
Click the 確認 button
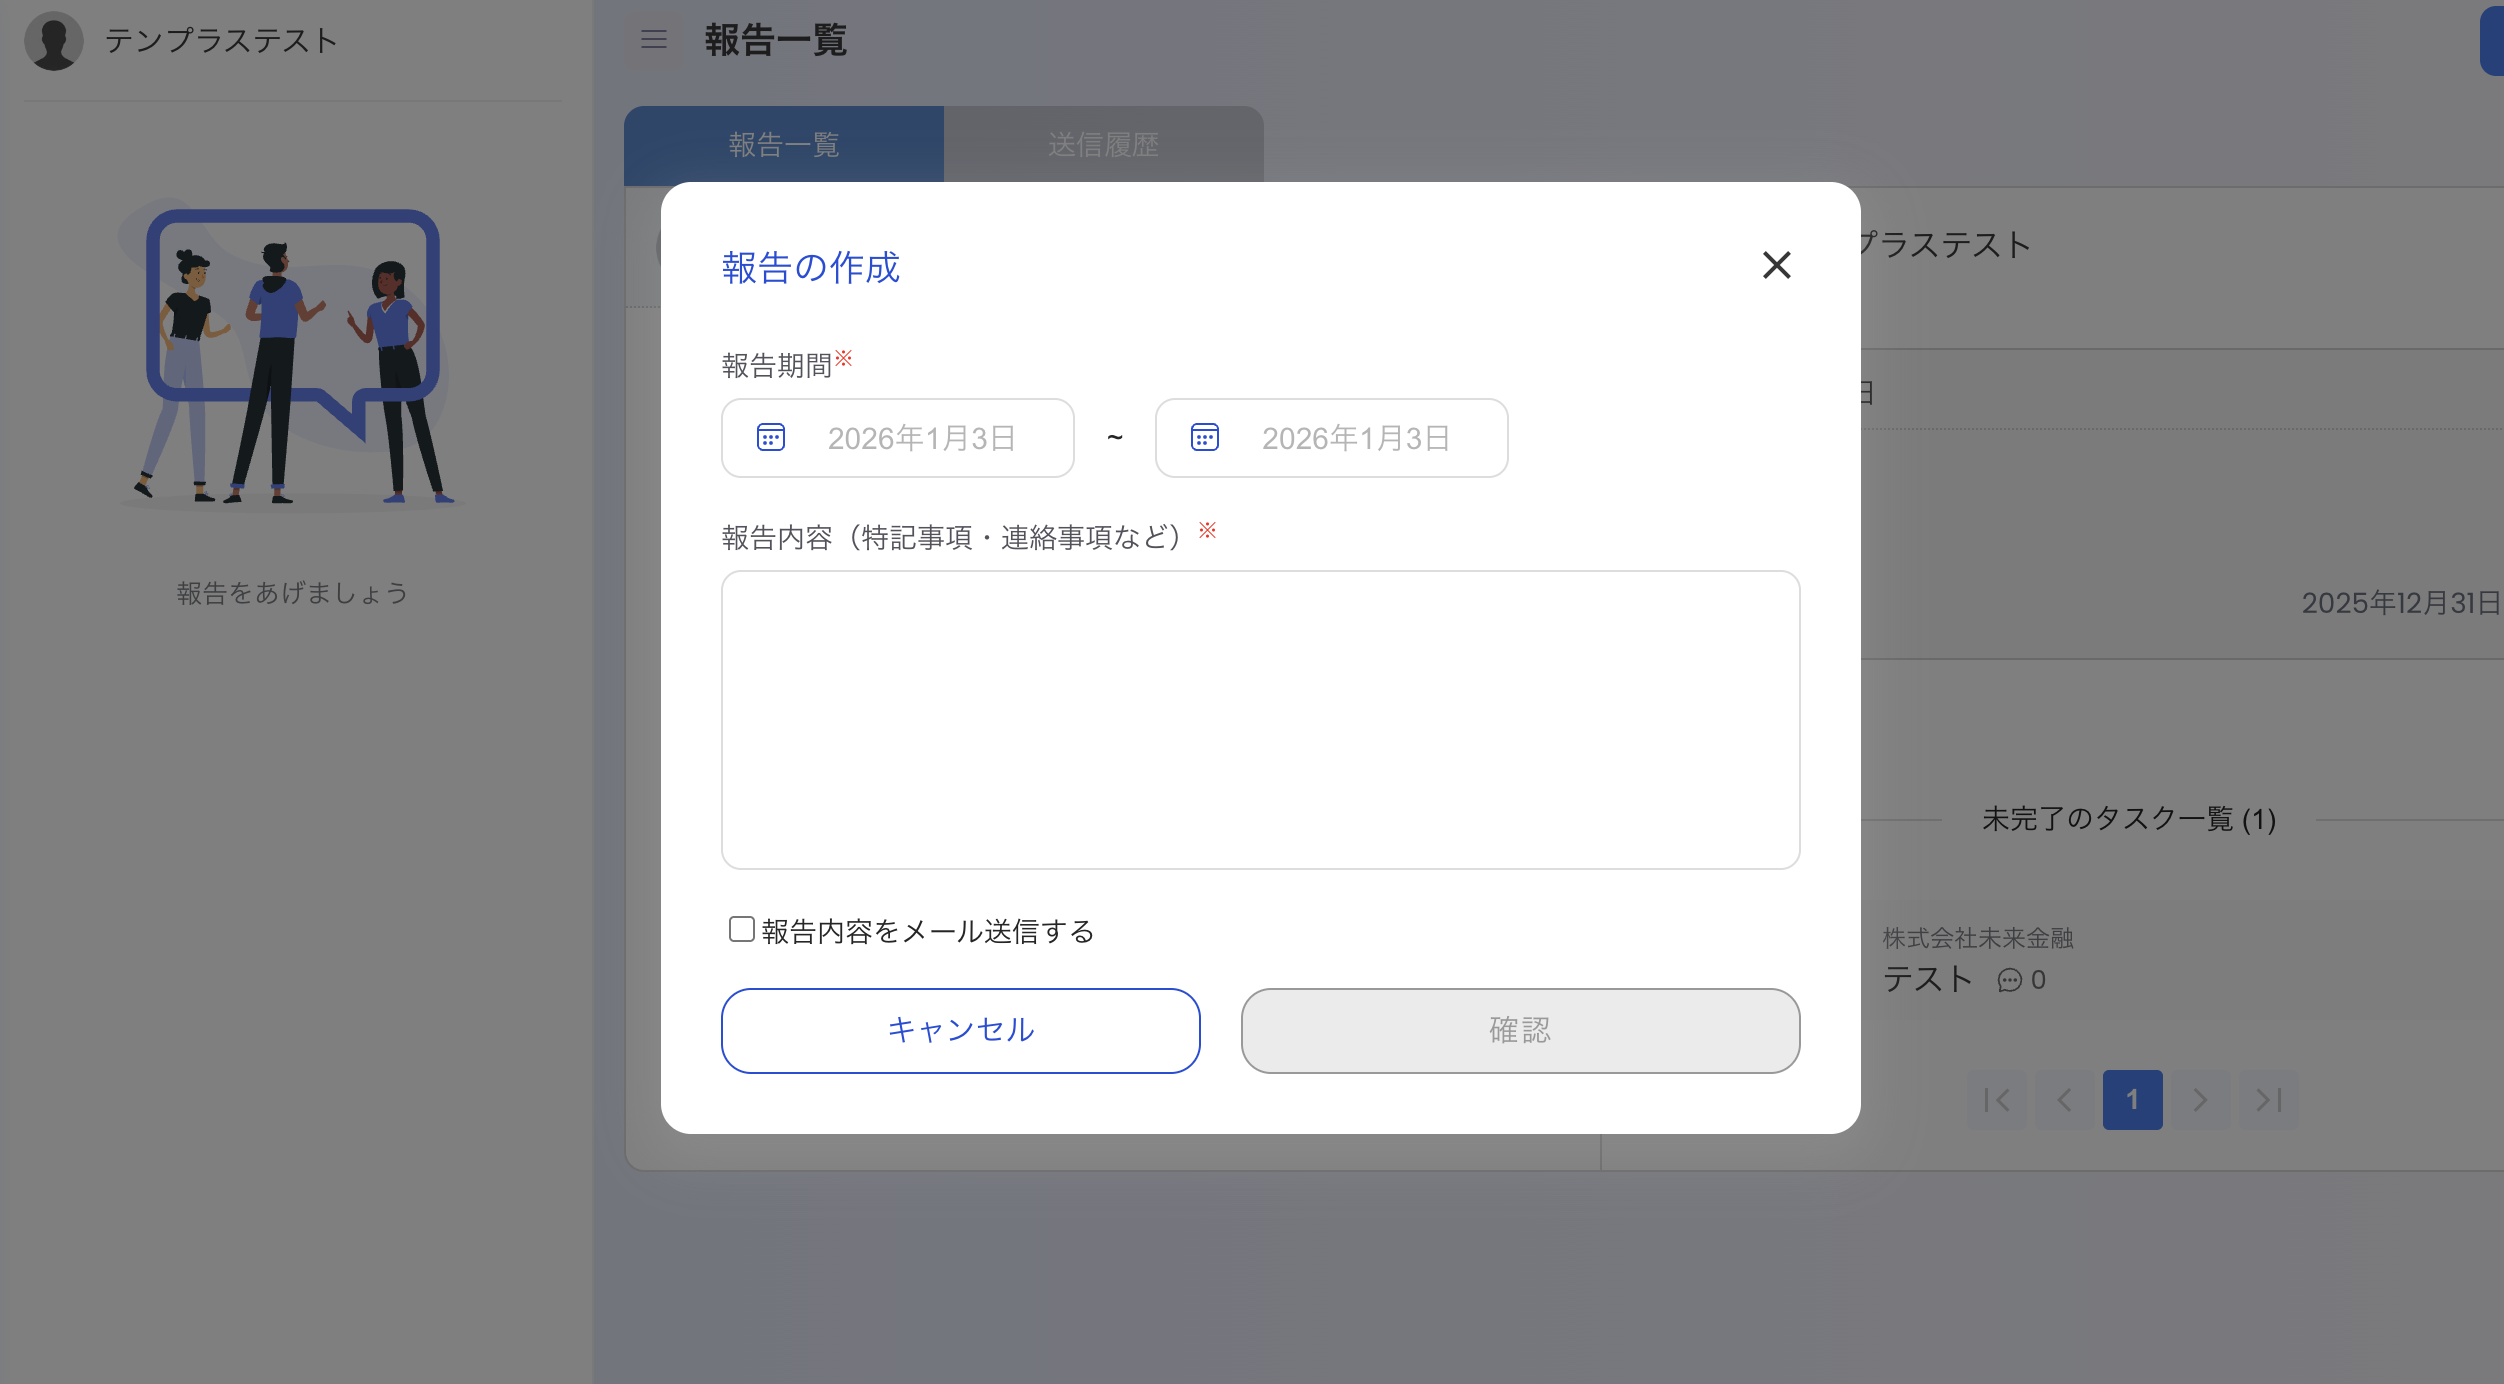(1519, 1031)
